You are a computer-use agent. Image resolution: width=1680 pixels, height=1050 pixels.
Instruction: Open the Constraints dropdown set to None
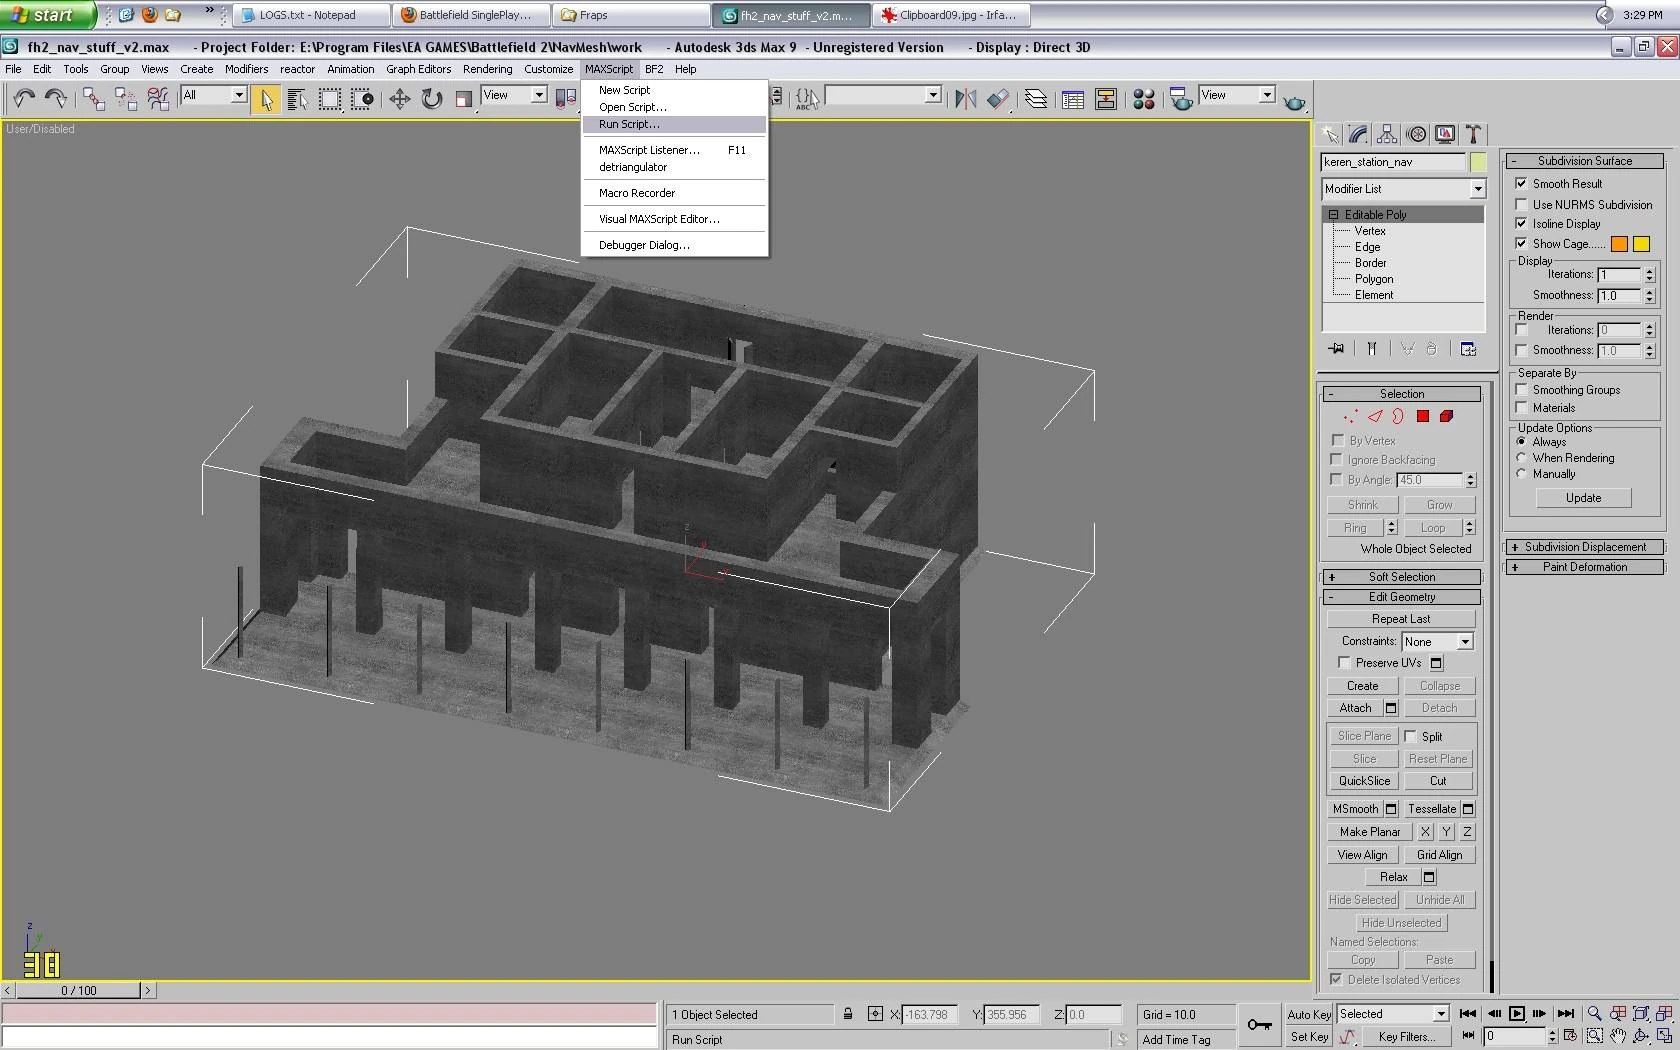coord(1437,642)
